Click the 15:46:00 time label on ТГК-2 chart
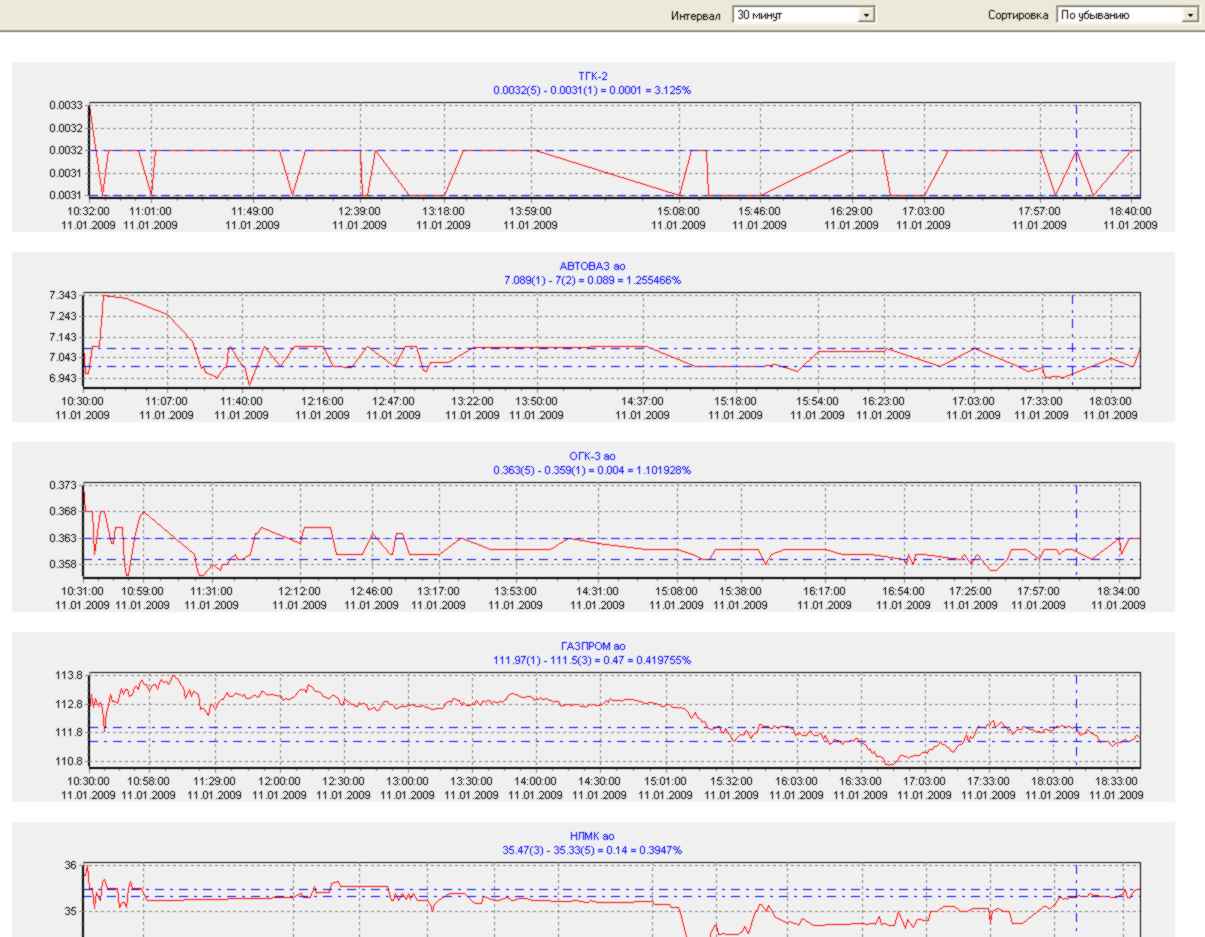Viewport: 1205px width, 937px height. pos(760,211)
